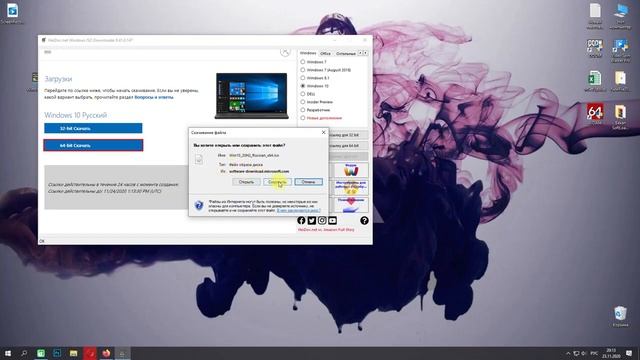Click copy link for 32-bit button
This screenshot has height=360, width=640.
tap(348, 135)
